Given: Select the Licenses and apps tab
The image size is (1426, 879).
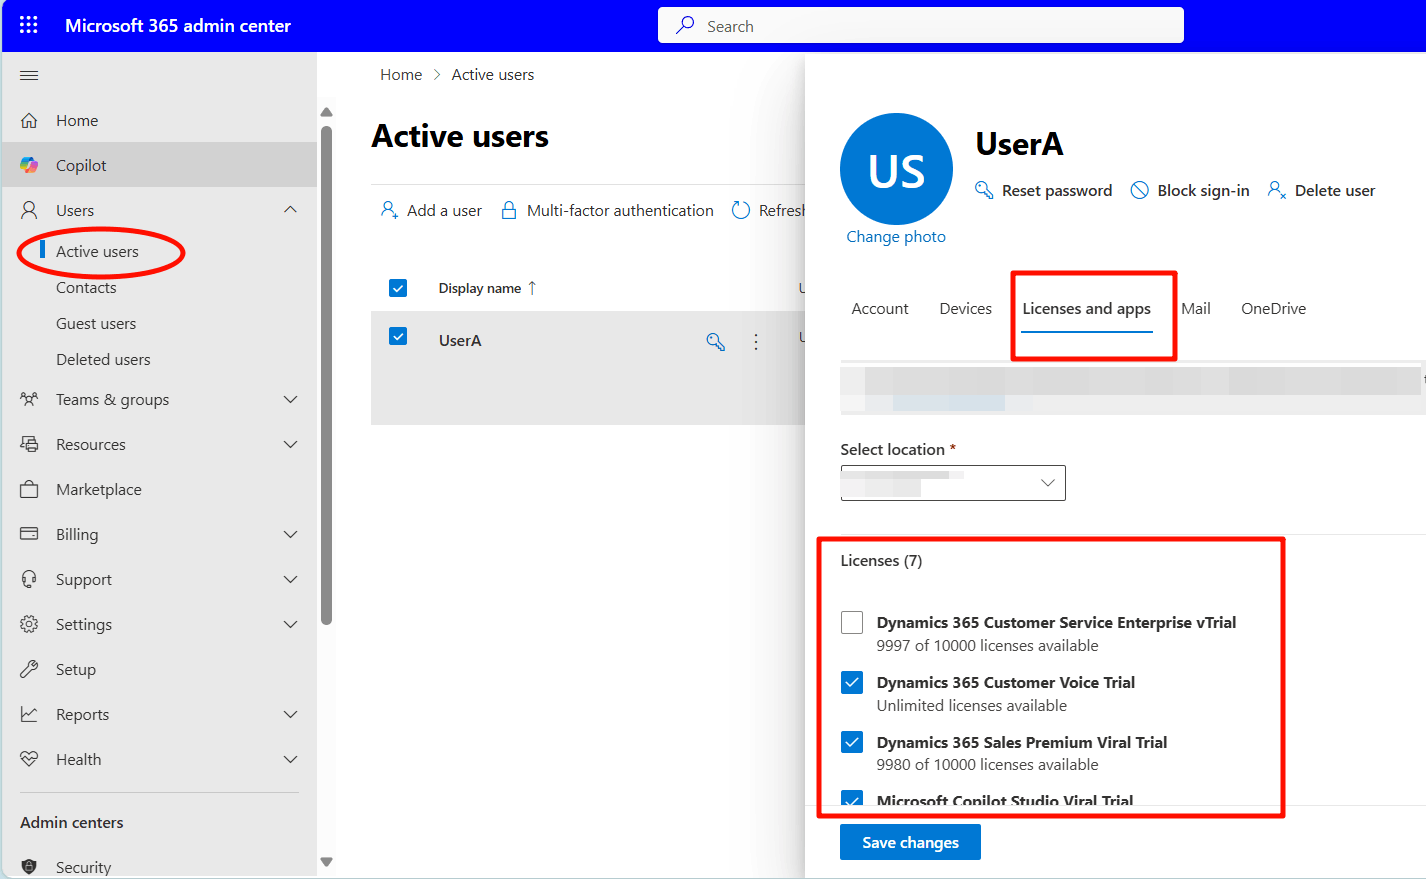Looking at the screenshot, I should click(x=1087, y=309).
